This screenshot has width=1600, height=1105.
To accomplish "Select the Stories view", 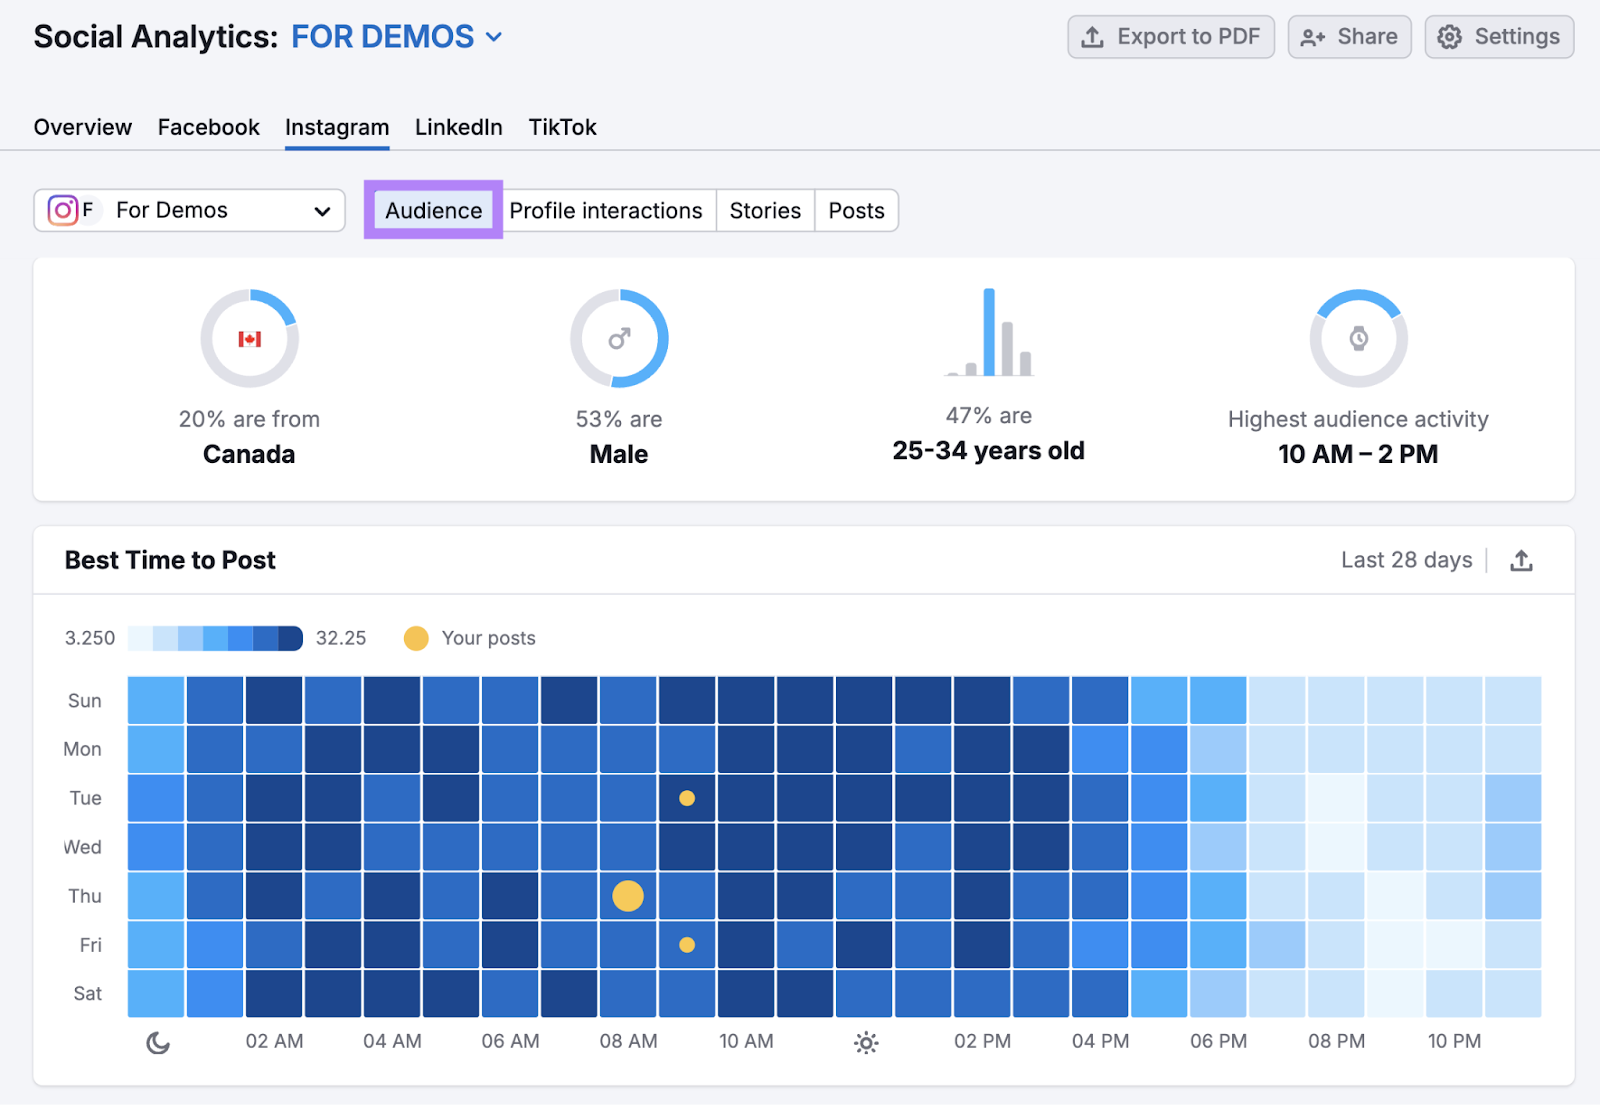I will coord(765,211).
